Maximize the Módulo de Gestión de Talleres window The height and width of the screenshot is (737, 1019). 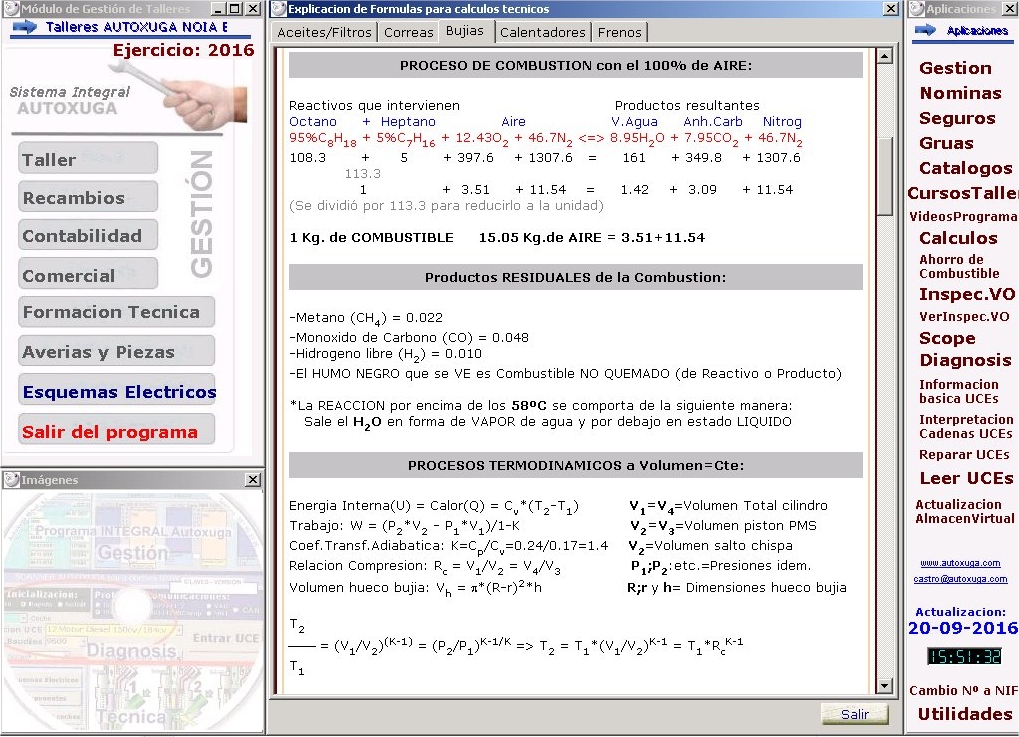235,9
